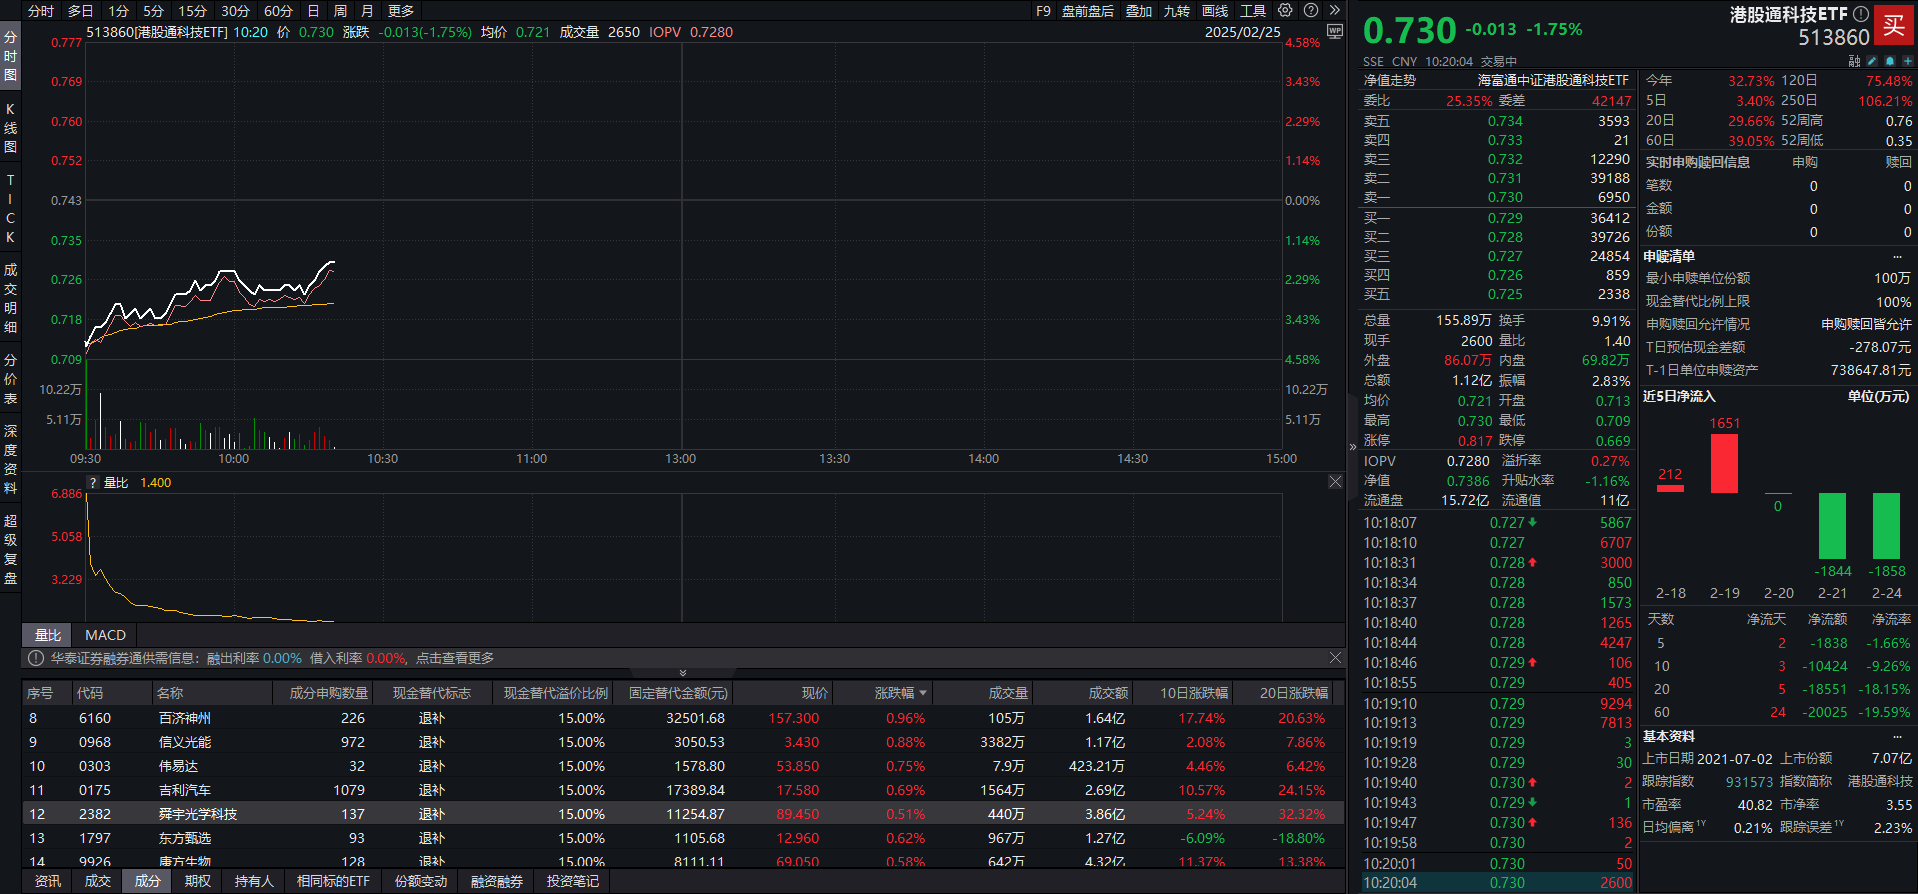Click 点击查看更多 link in notice bar
1918x894 pixels.
tap(455, 658)
